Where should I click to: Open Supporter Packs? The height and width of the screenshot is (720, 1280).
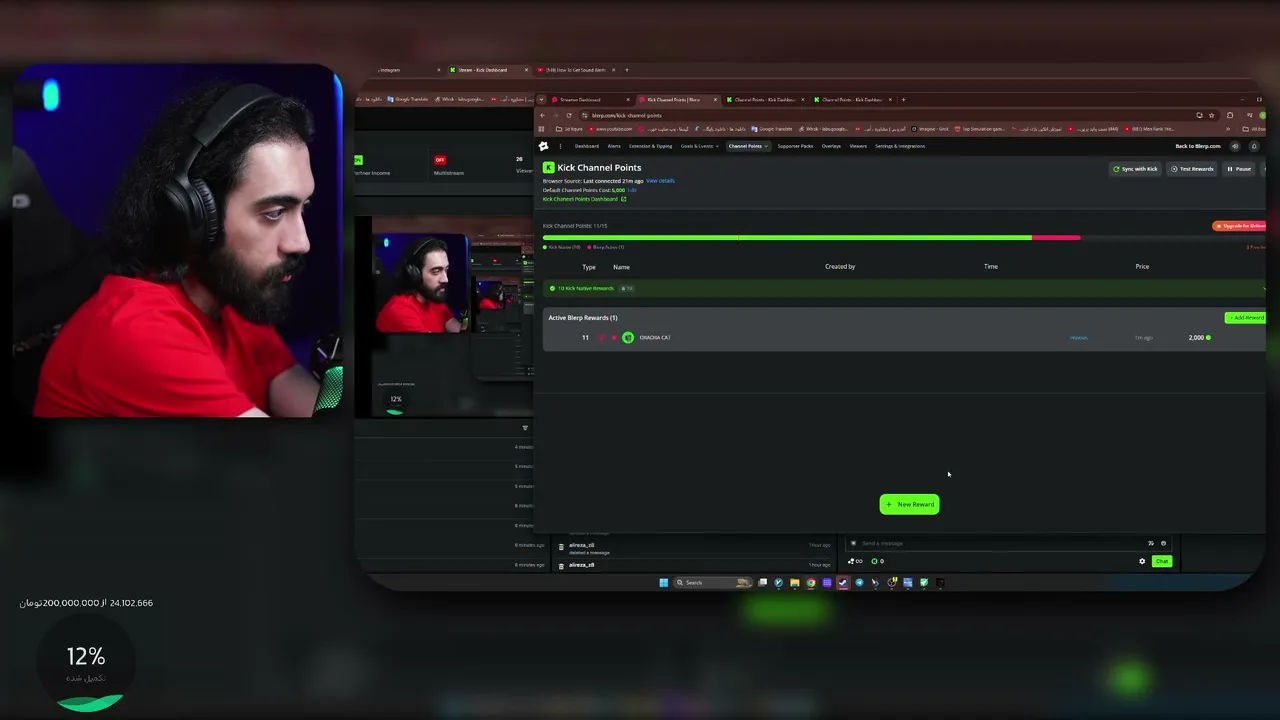pos(796,146)
